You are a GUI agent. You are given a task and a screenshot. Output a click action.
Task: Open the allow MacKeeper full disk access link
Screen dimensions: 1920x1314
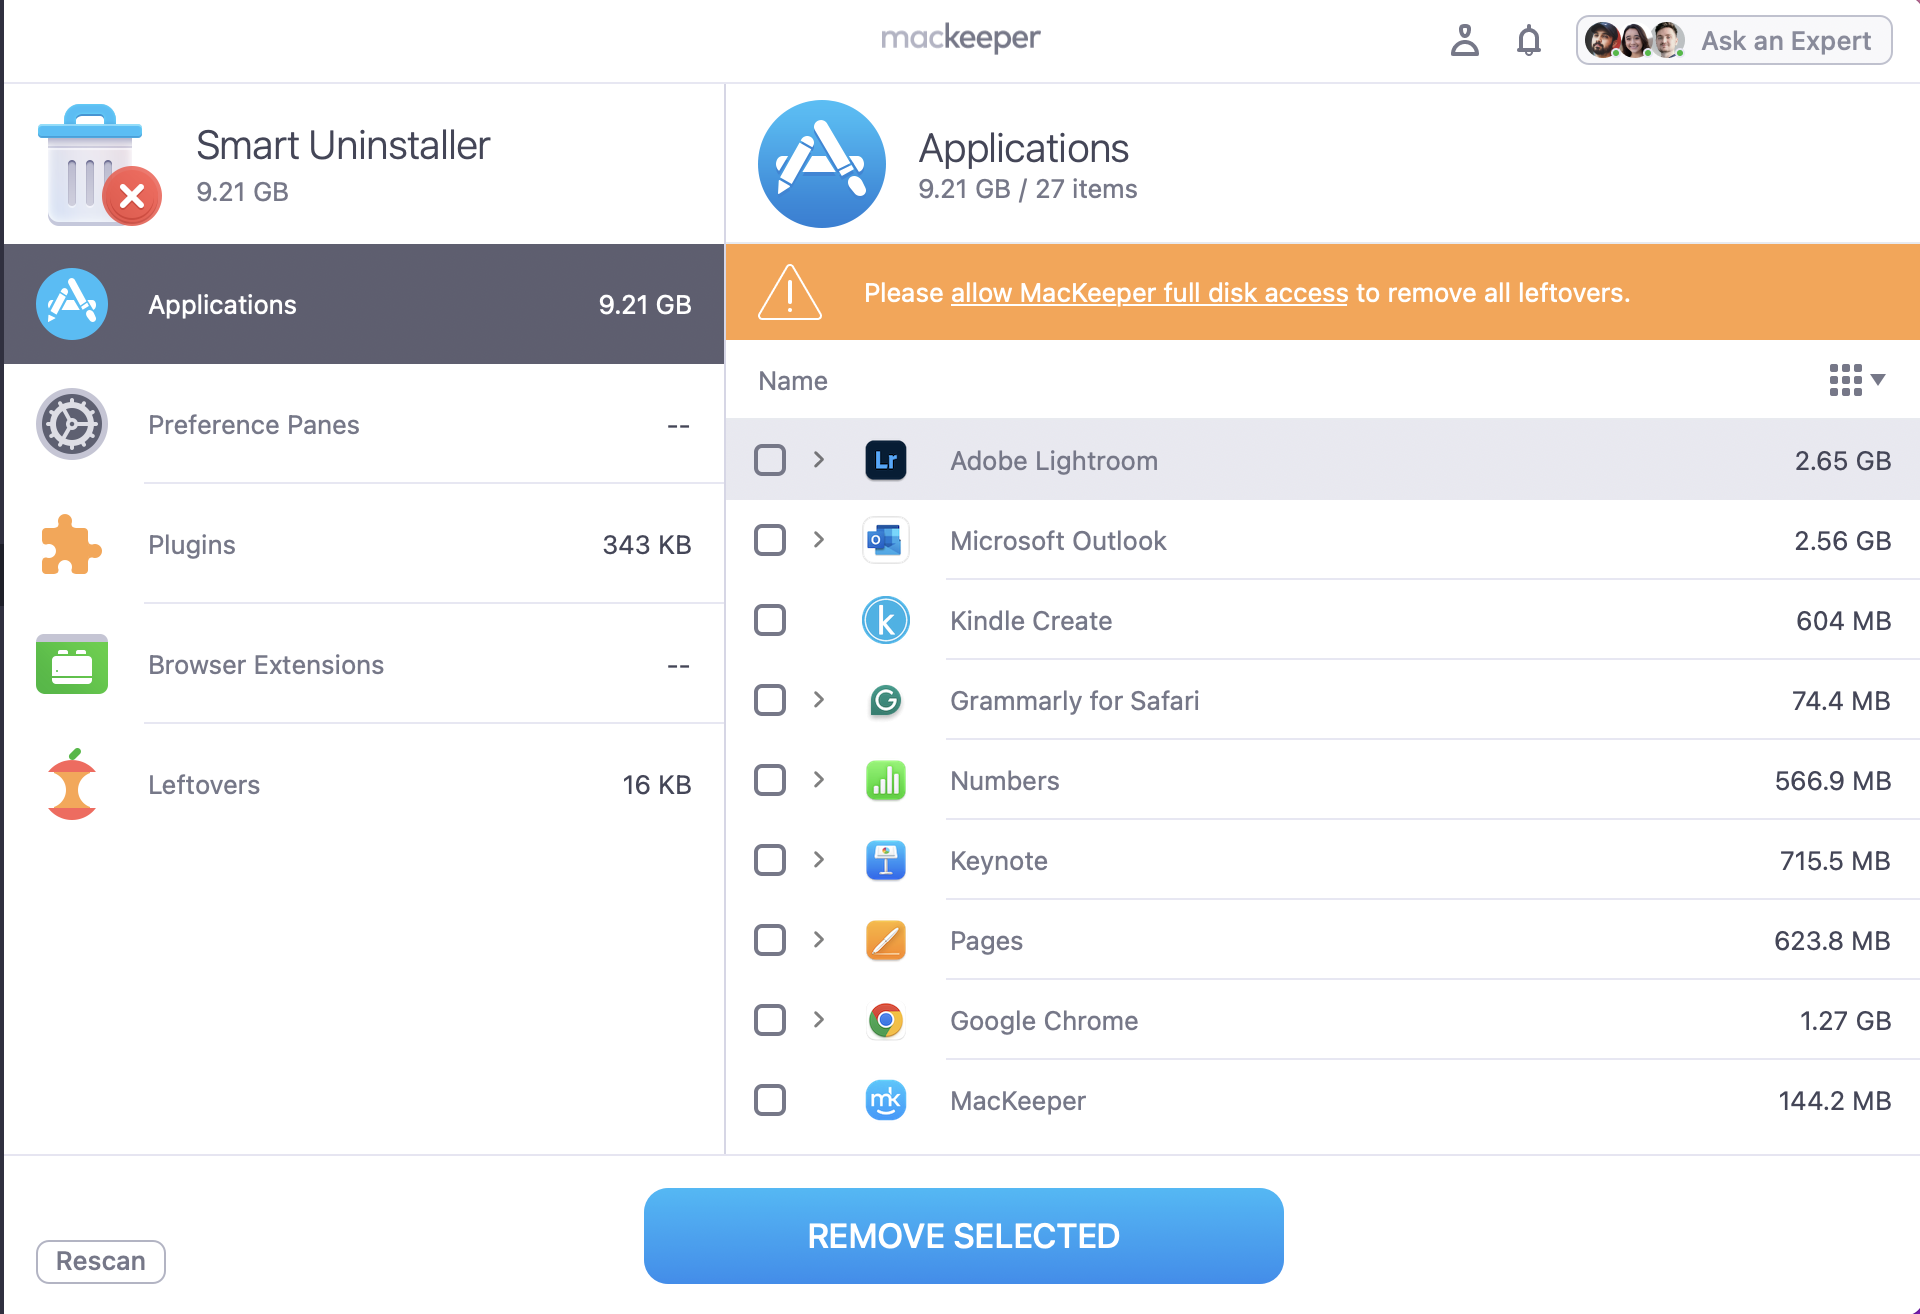1148,292
